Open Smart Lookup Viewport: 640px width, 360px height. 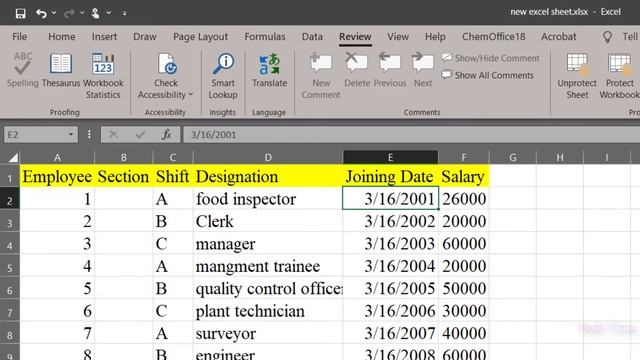pos(223,76)
